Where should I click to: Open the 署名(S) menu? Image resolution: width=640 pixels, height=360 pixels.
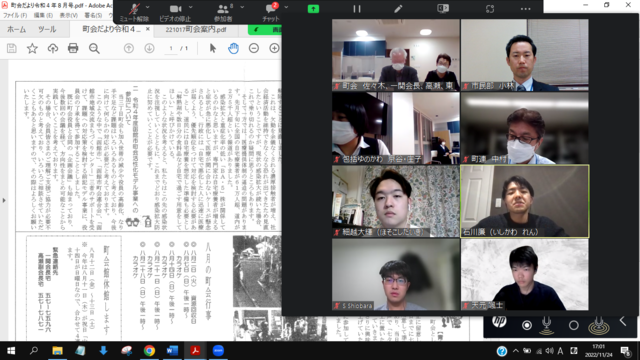[x=93, y=15]
